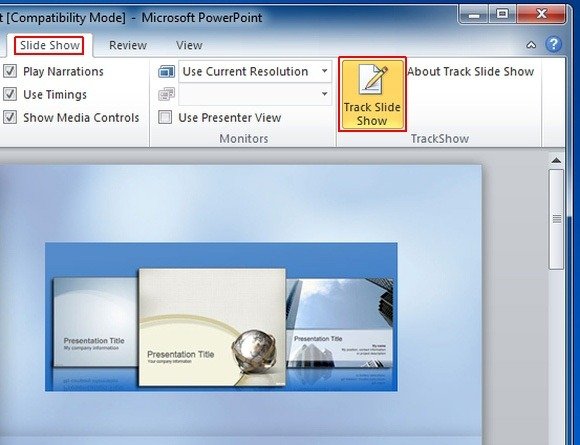Open PowerPoint Help question mark icon
Image resolution: width=580 pixels, height=445 pixels.
(553, 44)
